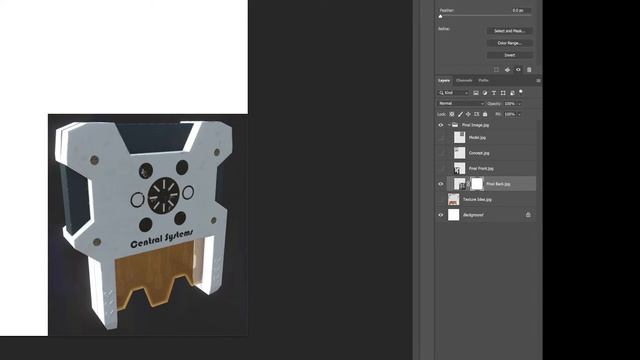Switch to the Layers tab

click(444, 80)
